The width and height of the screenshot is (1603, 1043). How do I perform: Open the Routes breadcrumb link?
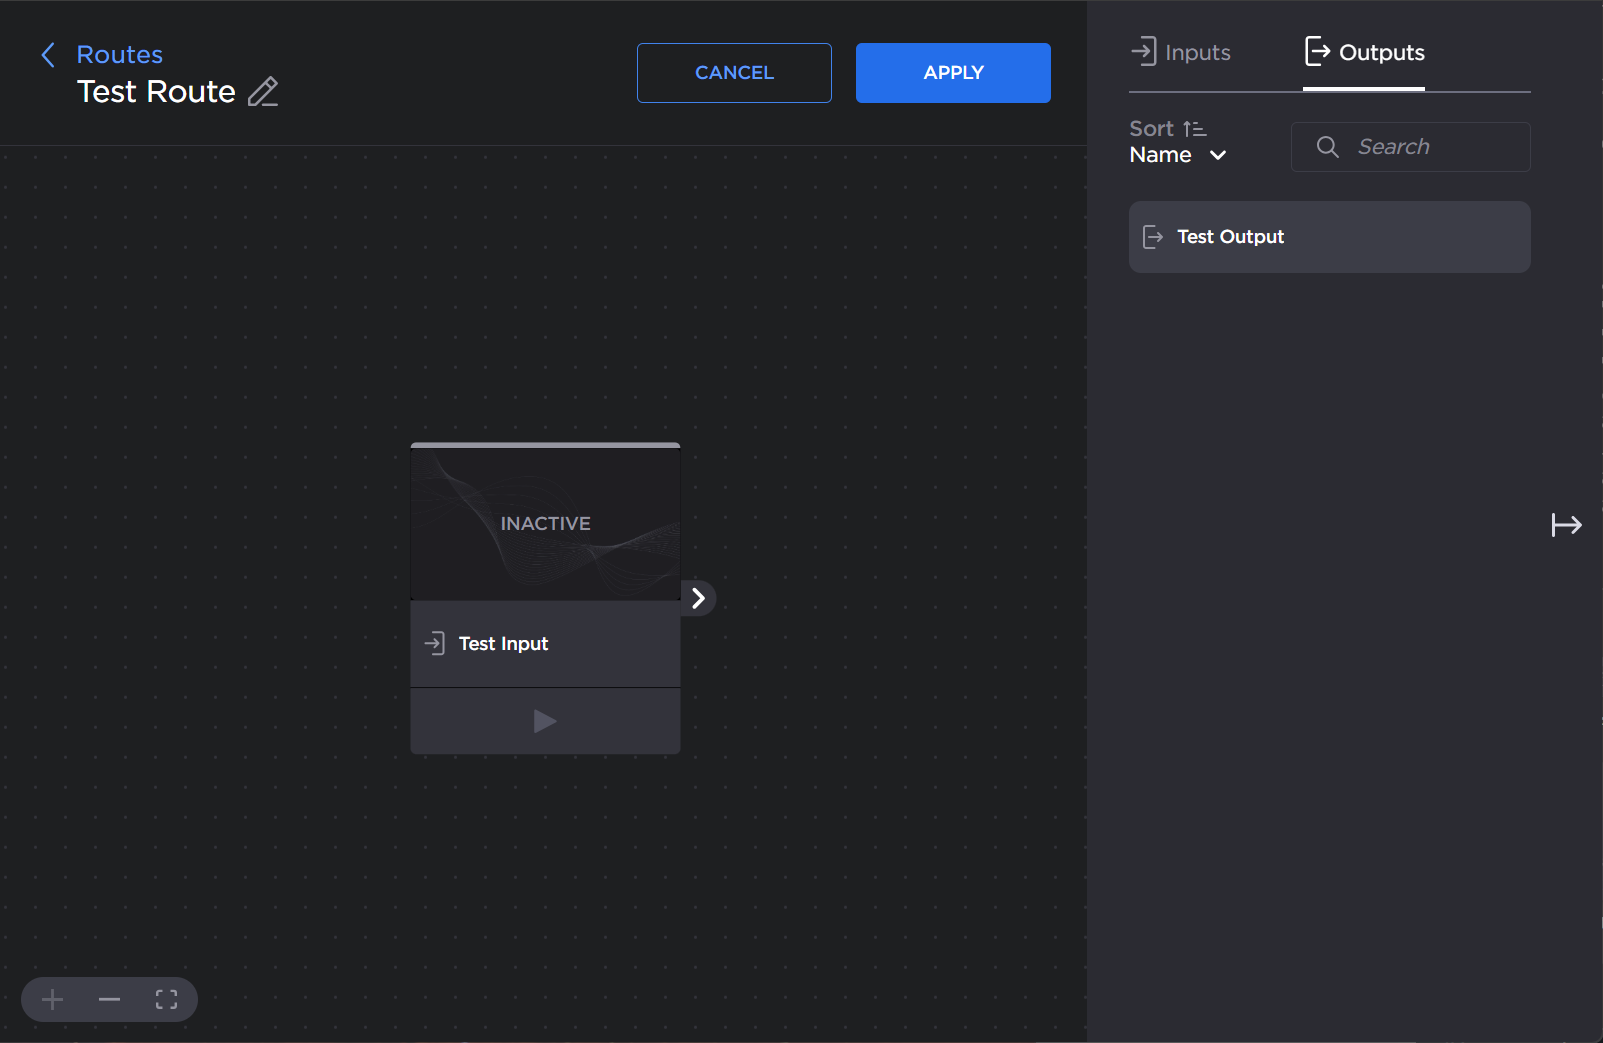[119, 55]
